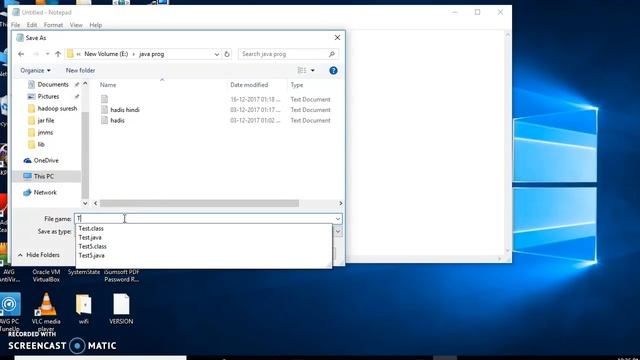The height and width of the screenshot is (360, 640).
Task: Choose Test5.java suggestion
Action: tap(91, 256)
